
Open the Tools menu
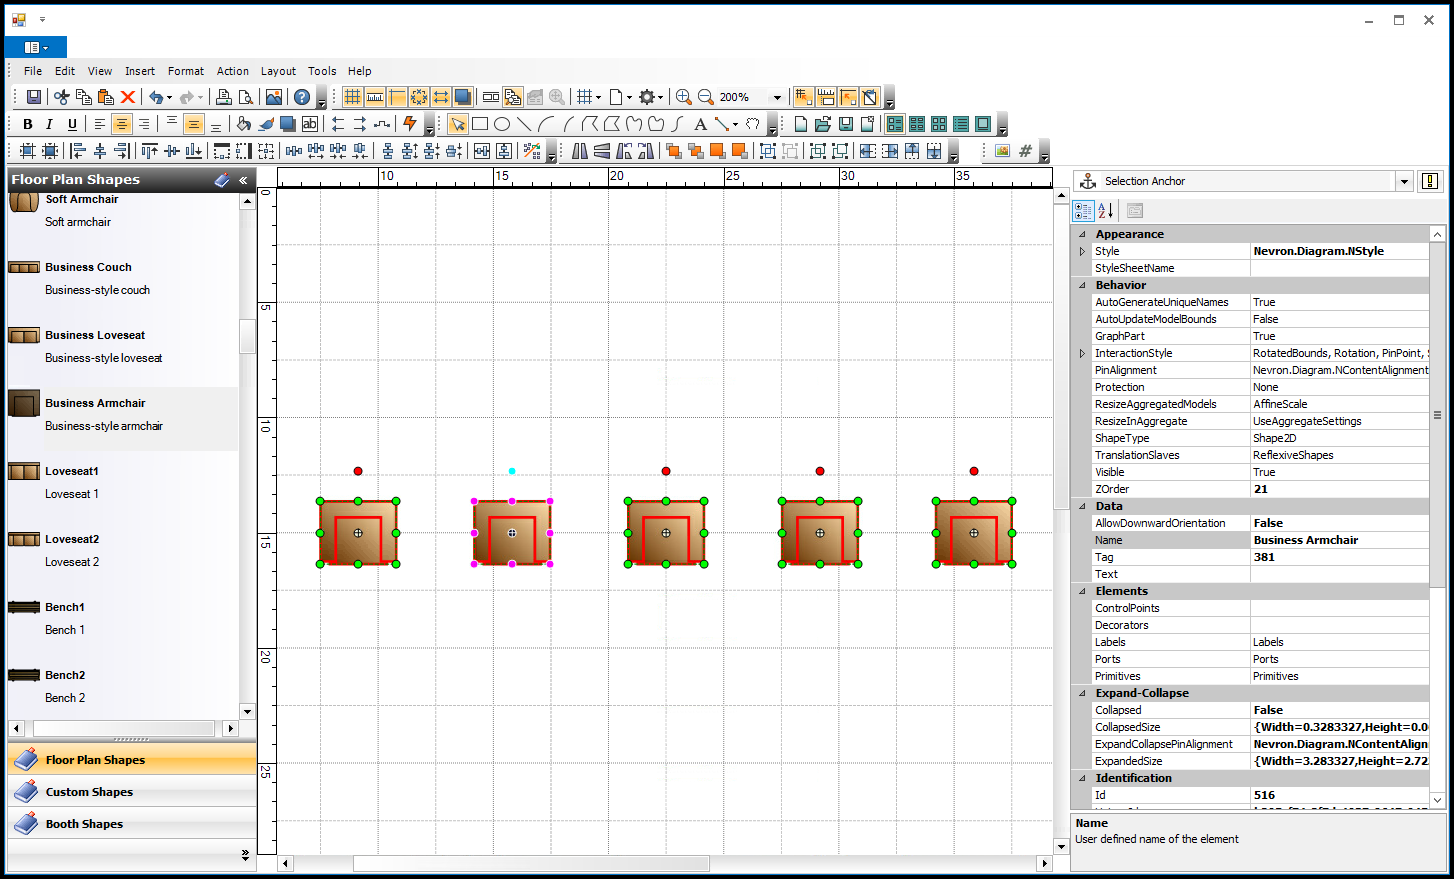click(322, 71)
